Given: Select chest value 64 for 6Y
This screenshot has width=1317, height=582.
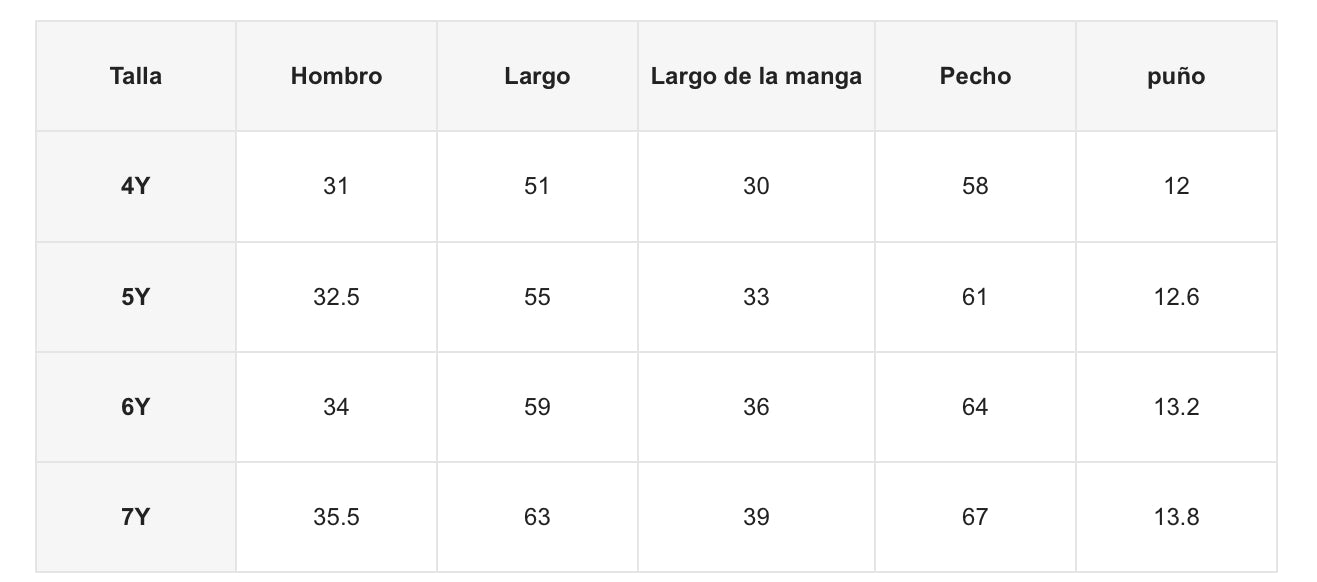Looking at the screenshot, I should [x=975, y=407].
